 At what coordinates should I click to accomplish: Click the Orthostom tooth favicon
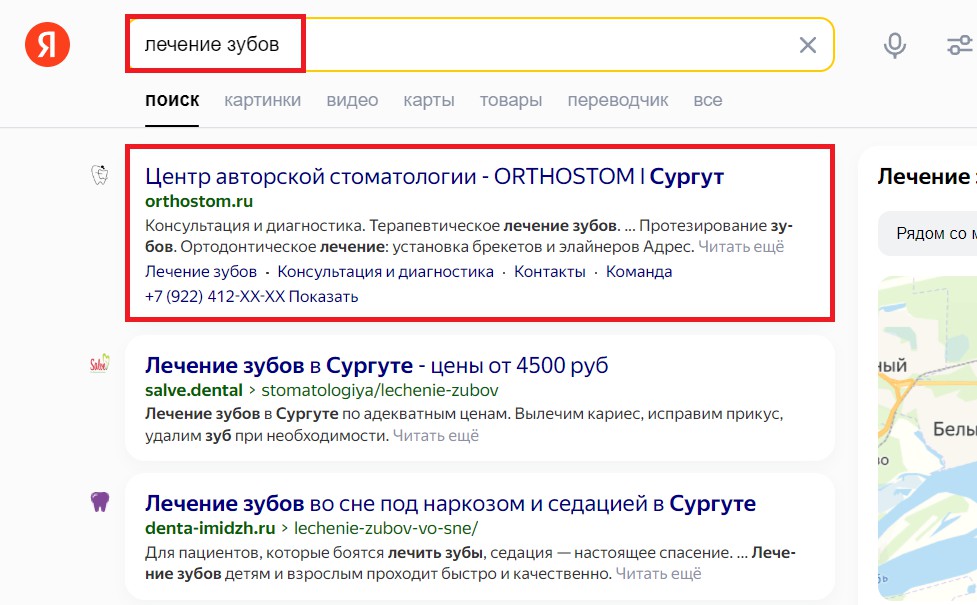coord(99,176)
